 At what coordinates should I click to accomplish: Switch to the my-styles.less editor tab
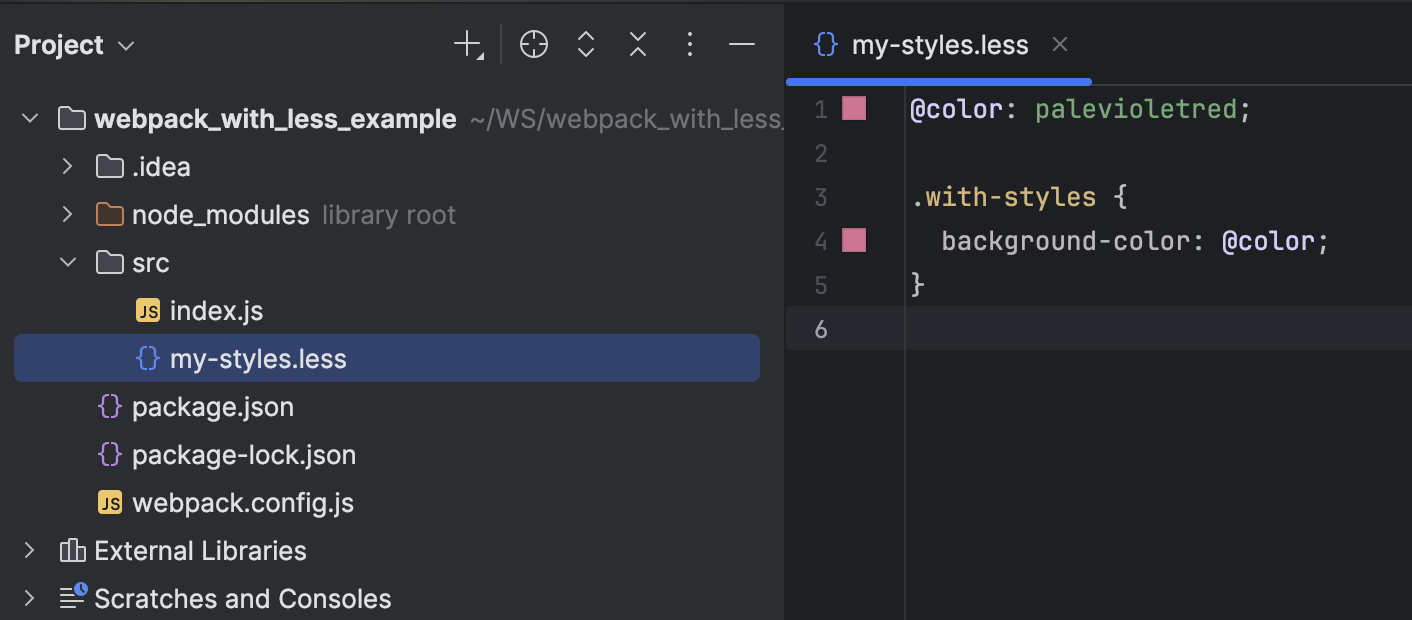coord(940,44)
